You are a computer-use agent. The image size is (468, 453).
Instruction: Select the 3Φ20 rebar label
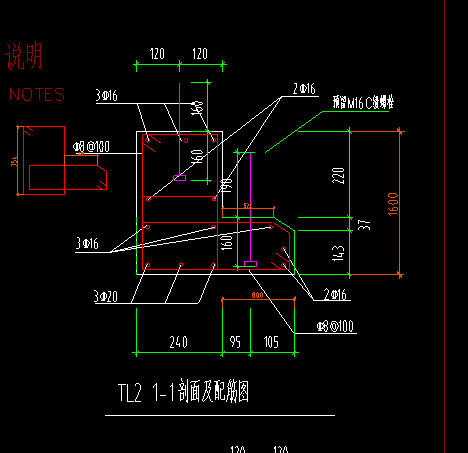coord(106,296)
